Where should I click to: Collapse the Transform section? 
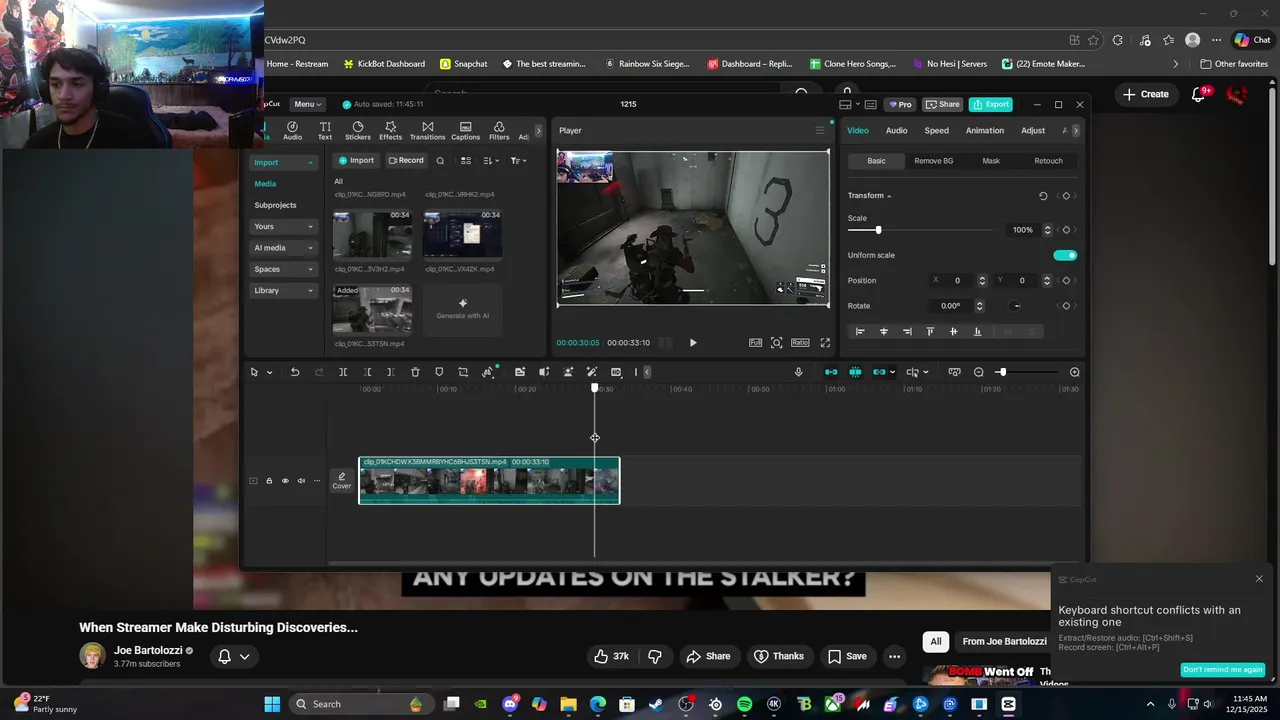(x=889, y=196)
